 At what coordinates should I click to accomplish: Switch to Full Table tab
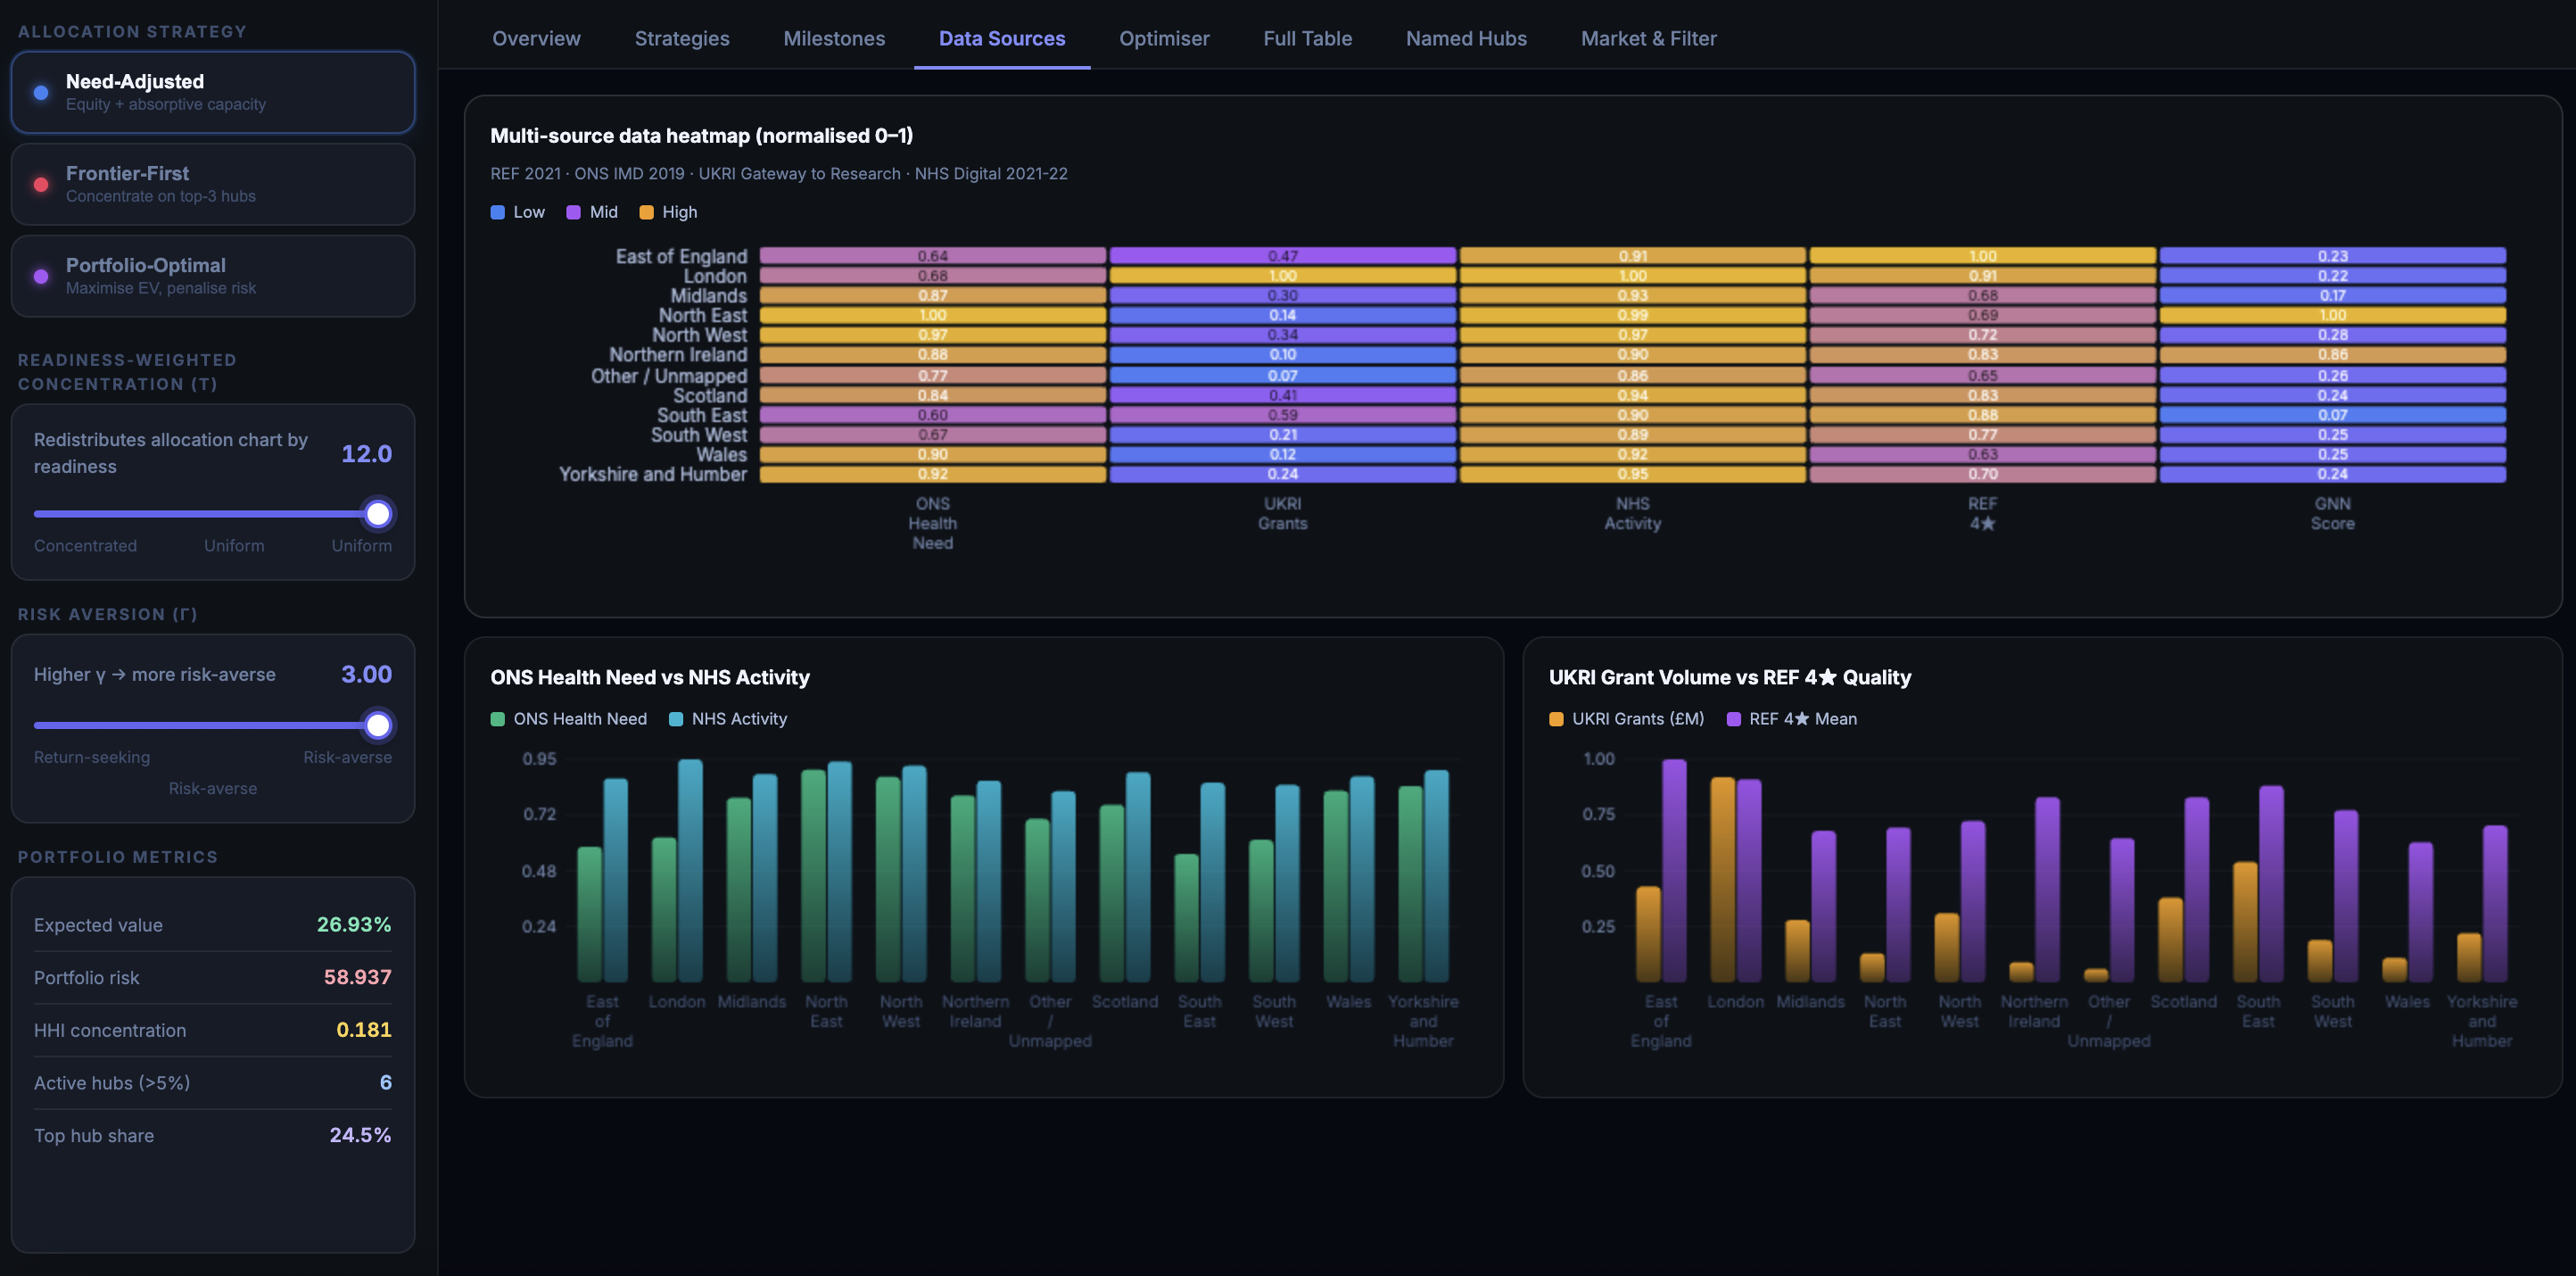pos(1307,38)
